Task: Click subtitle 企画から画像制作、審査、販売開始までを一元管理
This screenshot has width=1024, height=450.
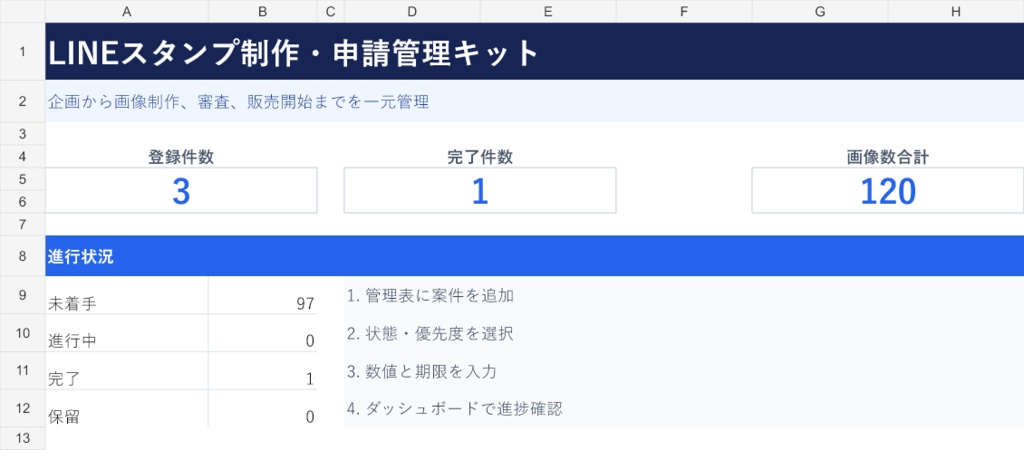Action: 238,102
